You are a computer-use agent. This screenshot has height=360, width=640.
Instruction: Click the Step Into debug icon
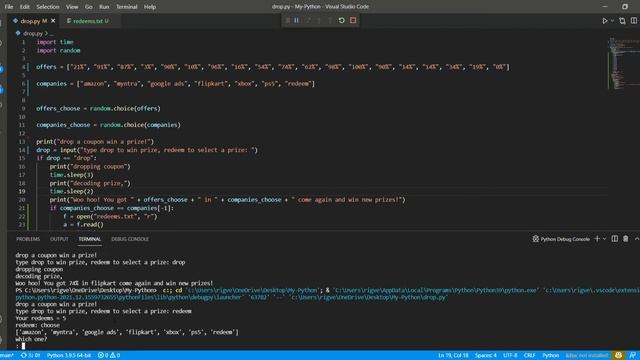(x=319, y=20)
